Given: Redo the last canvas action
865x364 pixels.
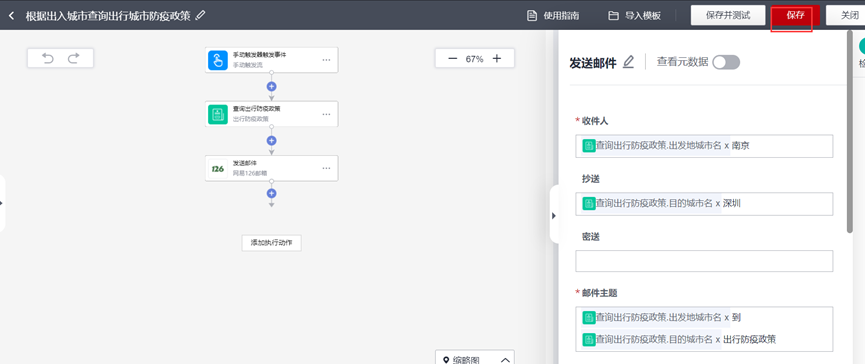Looking at the screenshot, I should (73, 58).
